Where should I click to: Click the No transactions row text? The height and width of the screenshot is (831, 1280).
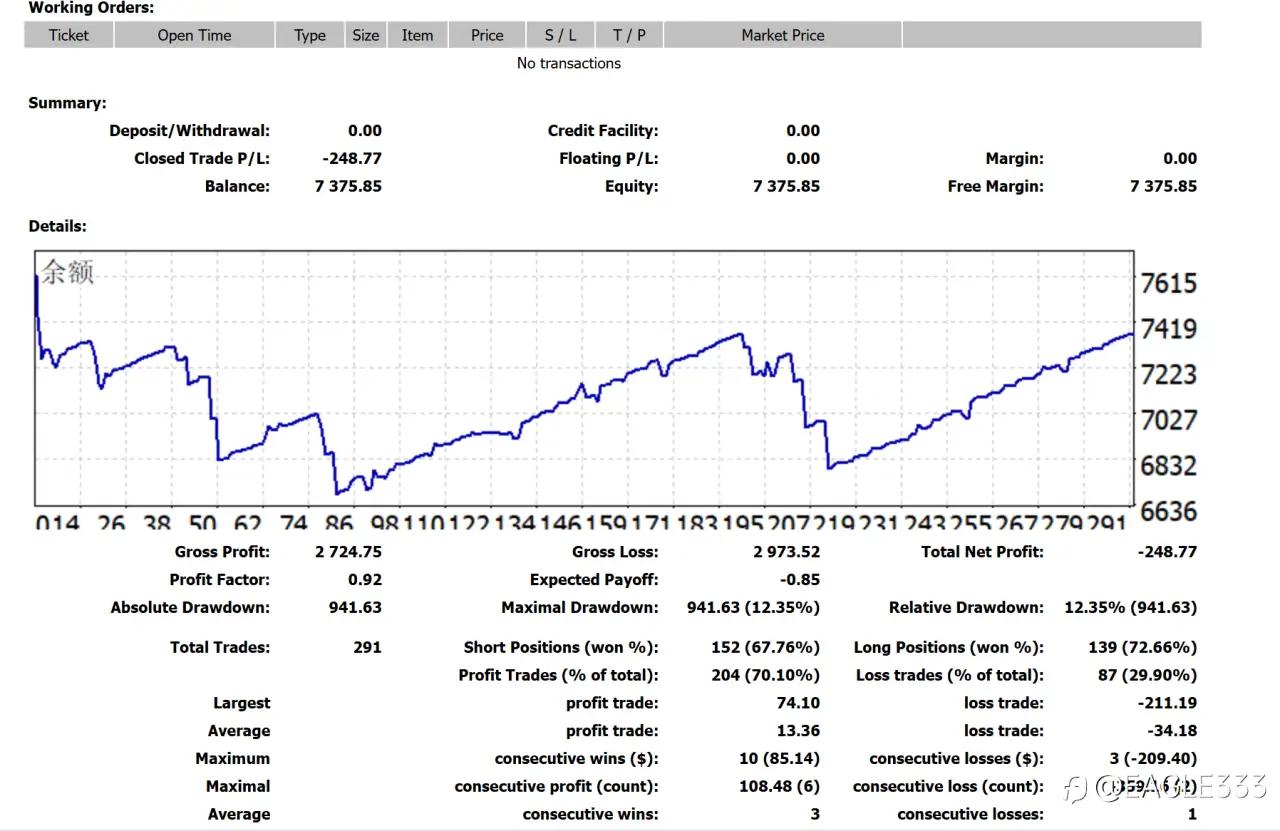[x=569, y=63]
